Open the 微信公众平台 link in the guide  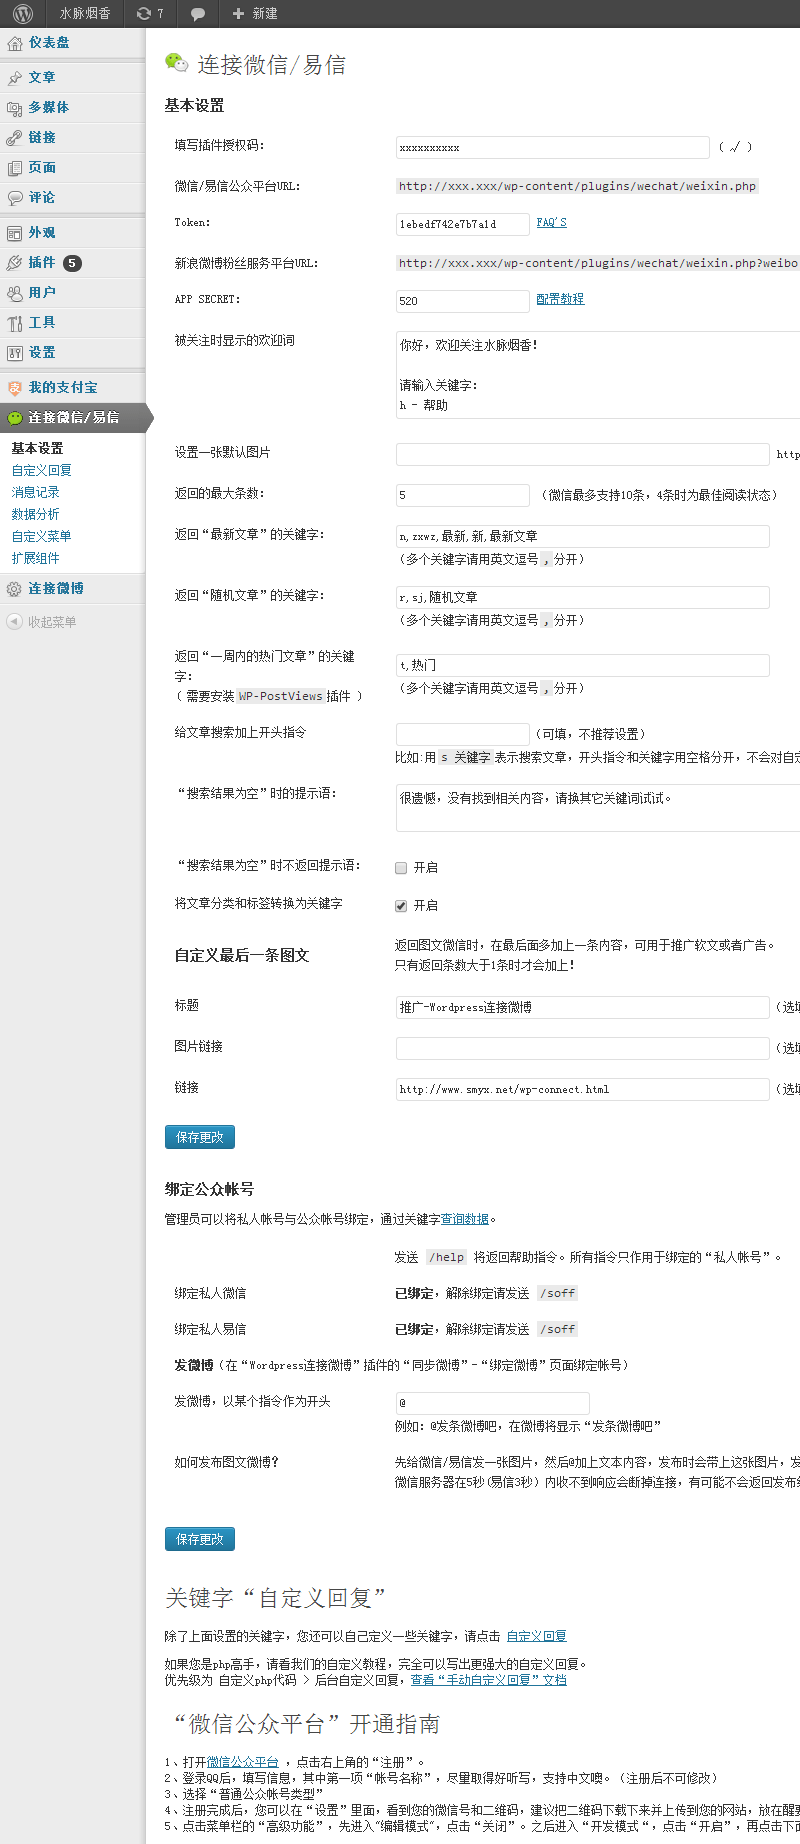click(243, 1762)
